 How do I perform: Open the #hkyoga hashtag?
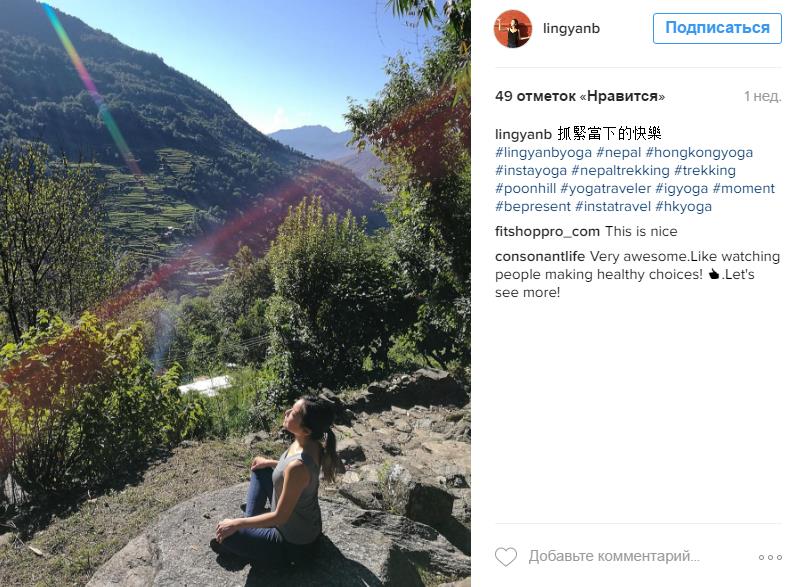tap(683, 206)
